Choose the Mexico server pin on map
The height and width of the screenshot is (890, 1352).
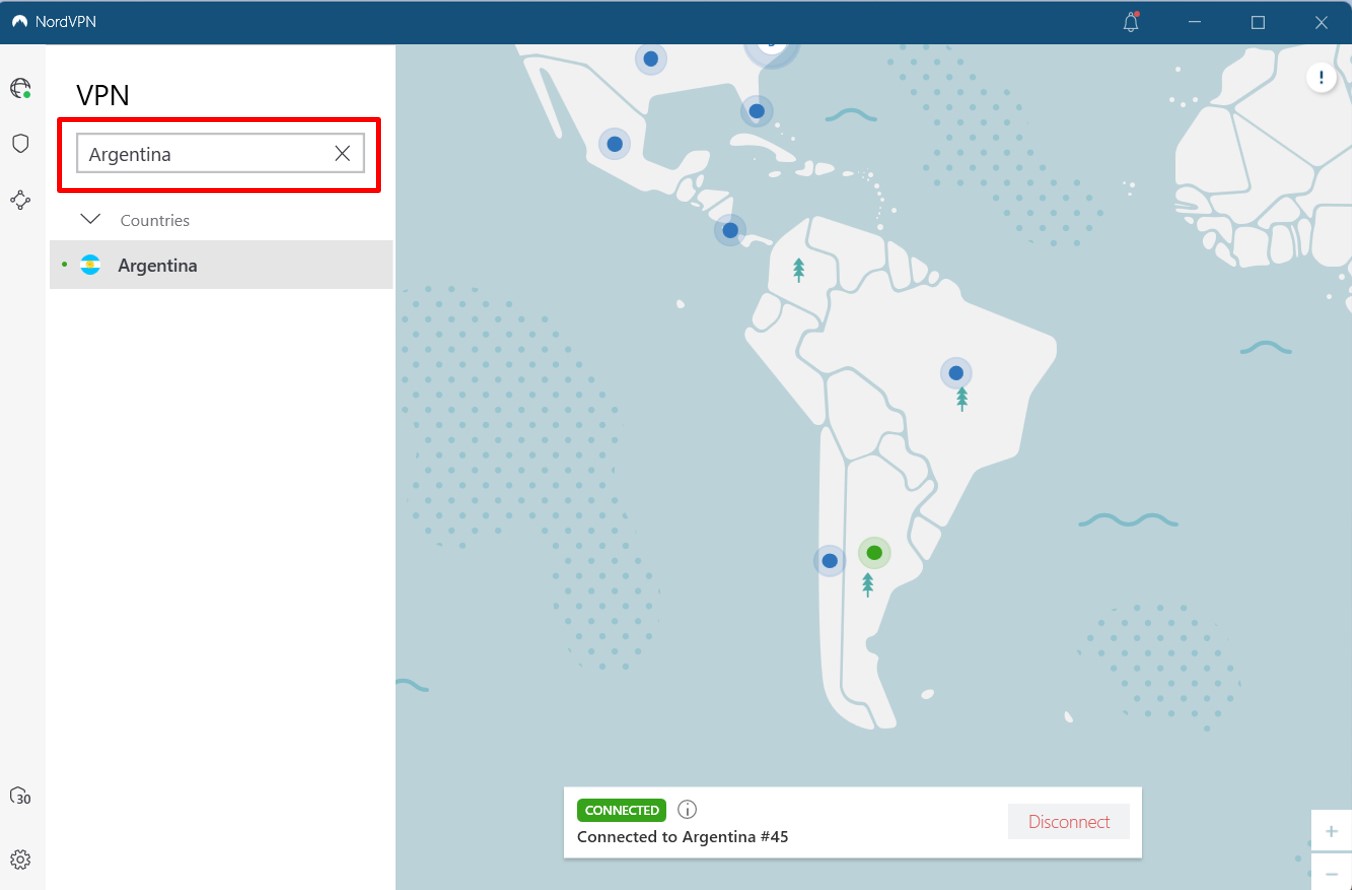click(x=614, y=144)
